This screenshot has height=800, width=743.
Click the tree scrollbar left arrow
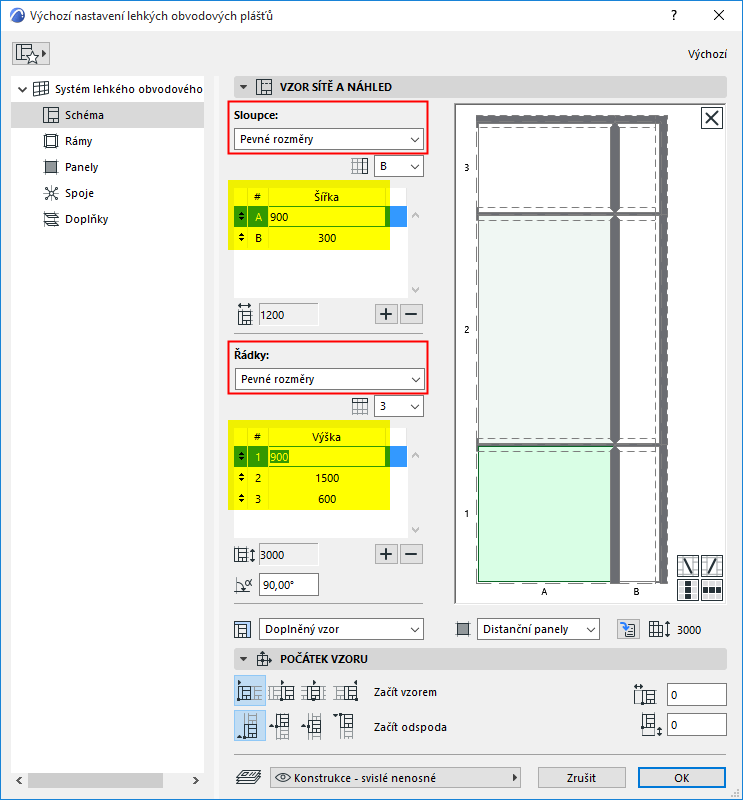[19, 781]
